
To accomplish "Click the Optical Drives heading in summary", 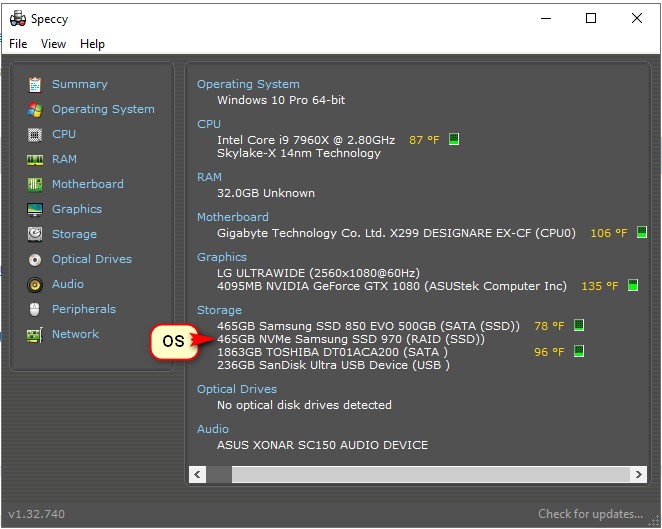I will 237,389.
